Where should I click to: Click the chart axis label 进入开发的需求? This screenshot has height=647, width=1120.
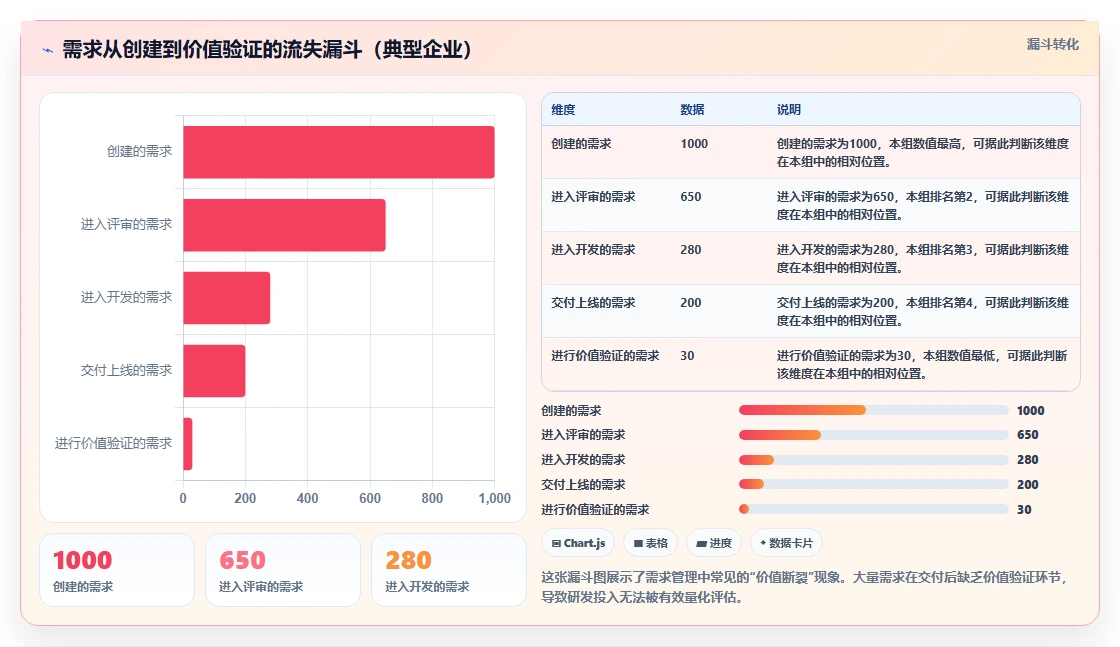[126, 297]
